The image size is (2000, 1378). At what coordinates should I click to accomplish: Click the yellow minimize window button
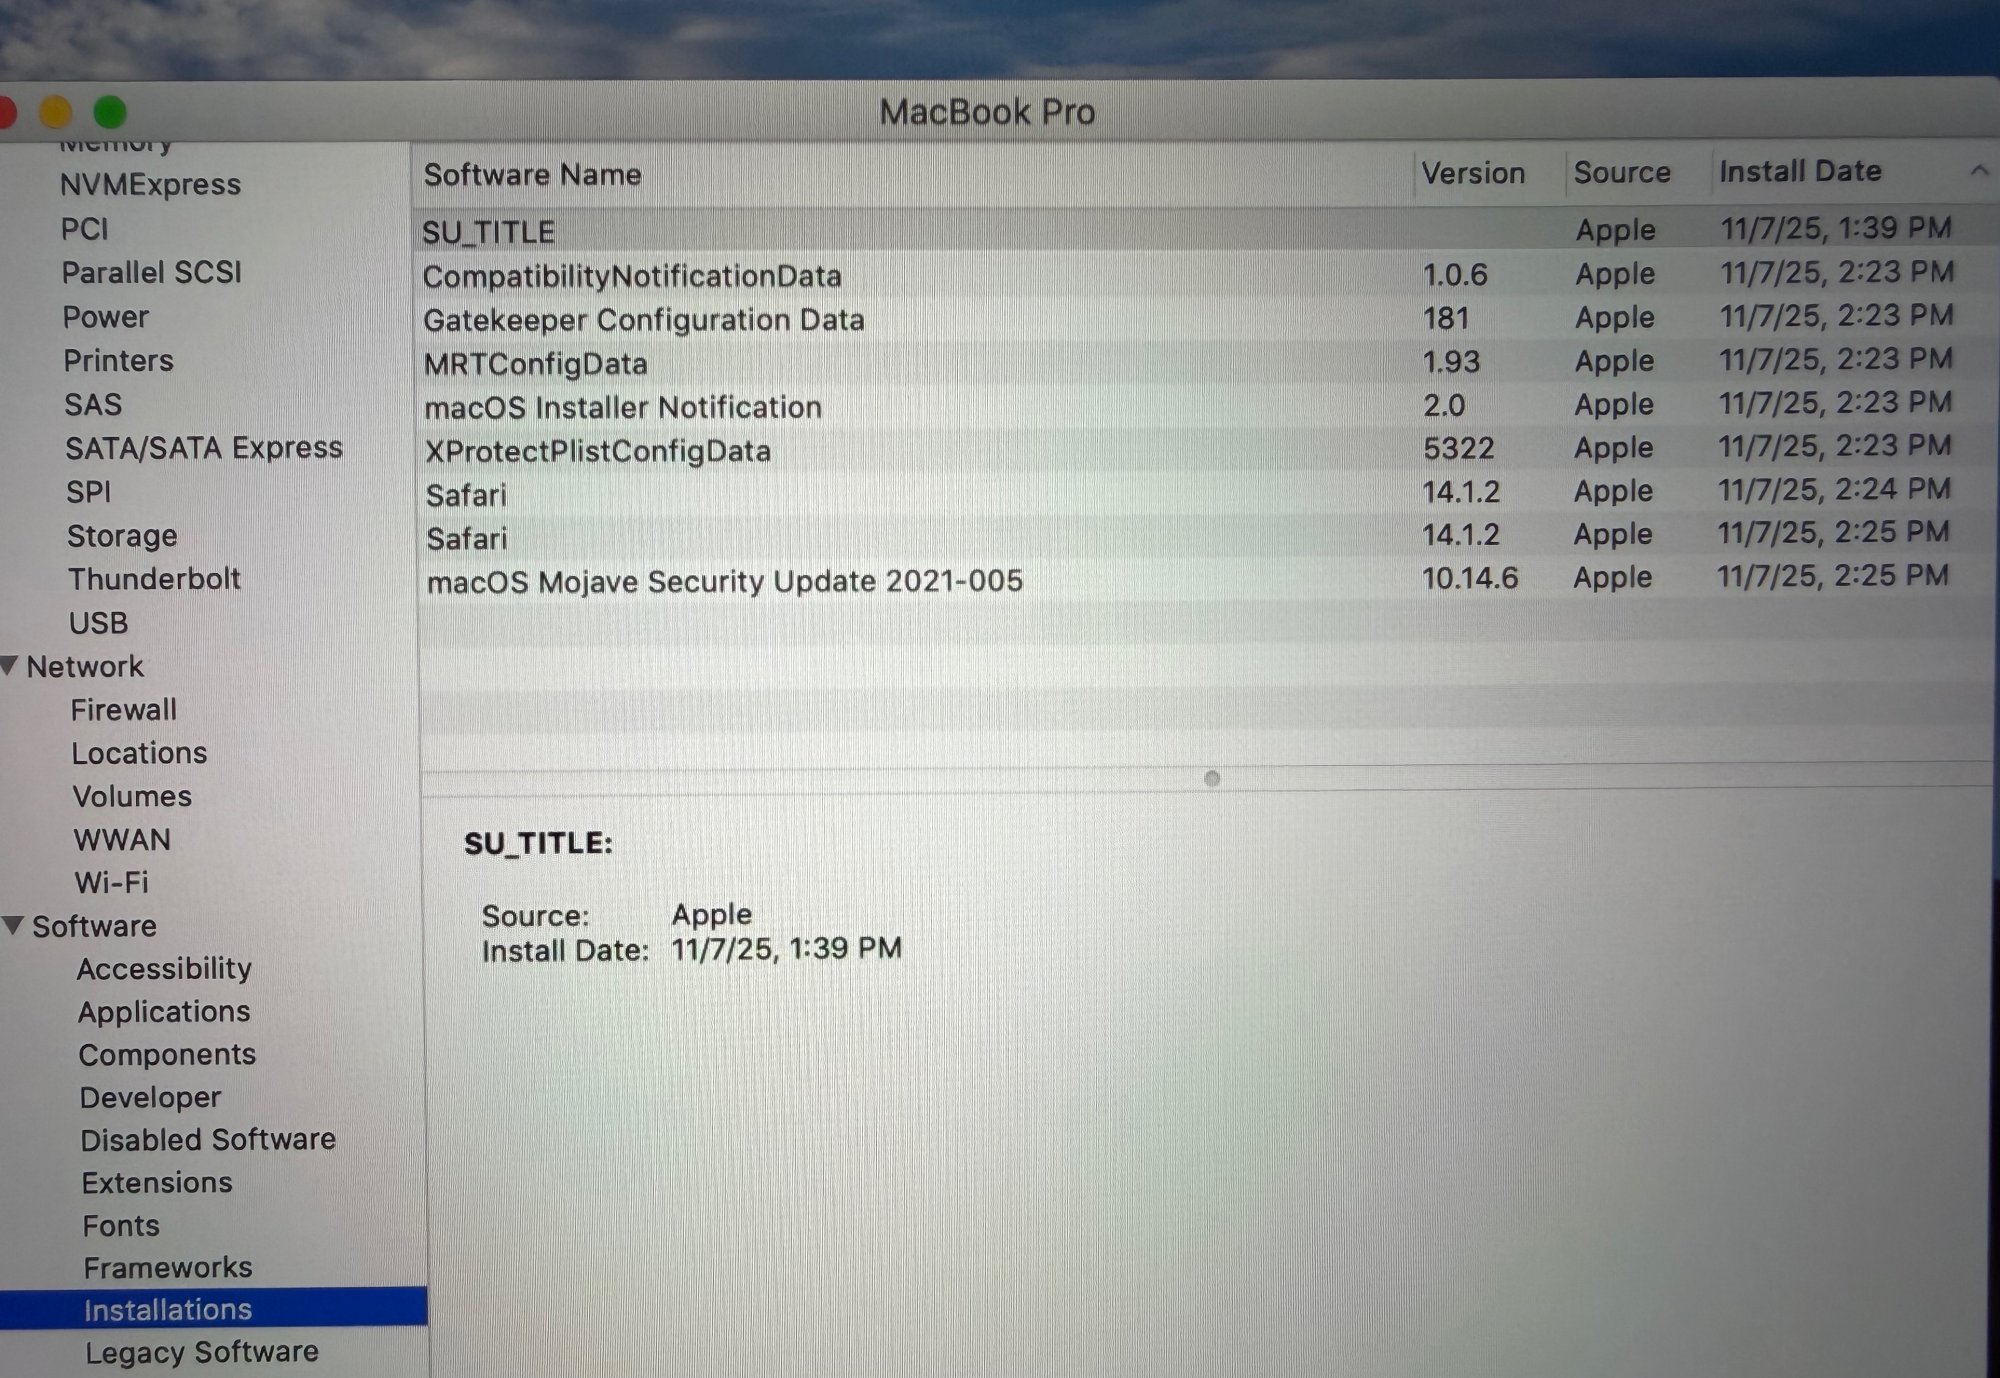coord(55,113)
